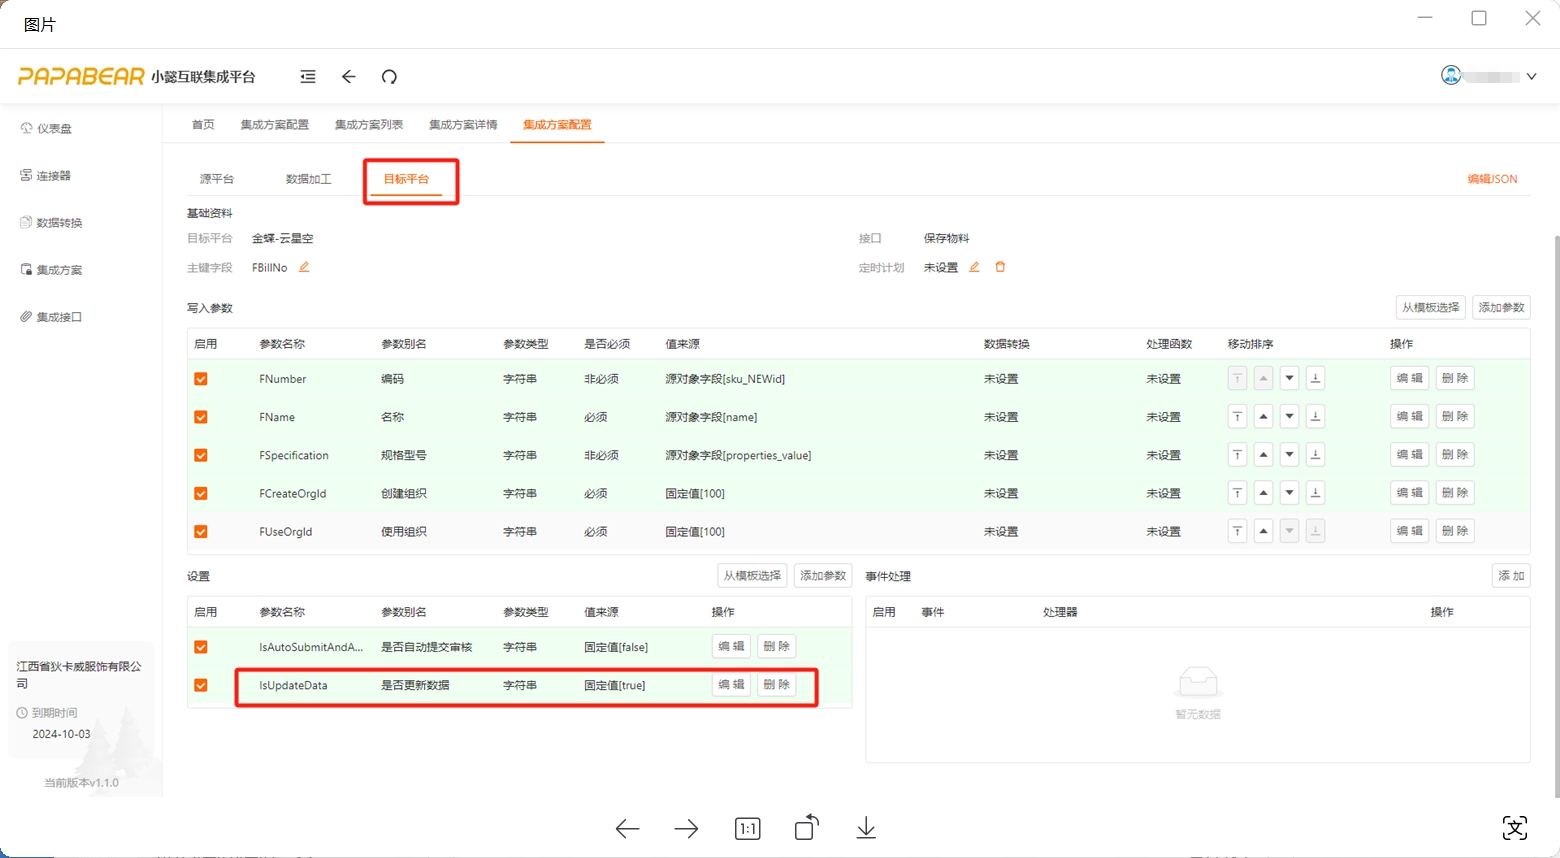Click 添加参数 button in 写入参数 section
The width and height of the screenshot is (1560, 858).
[x=1500, y=308]
